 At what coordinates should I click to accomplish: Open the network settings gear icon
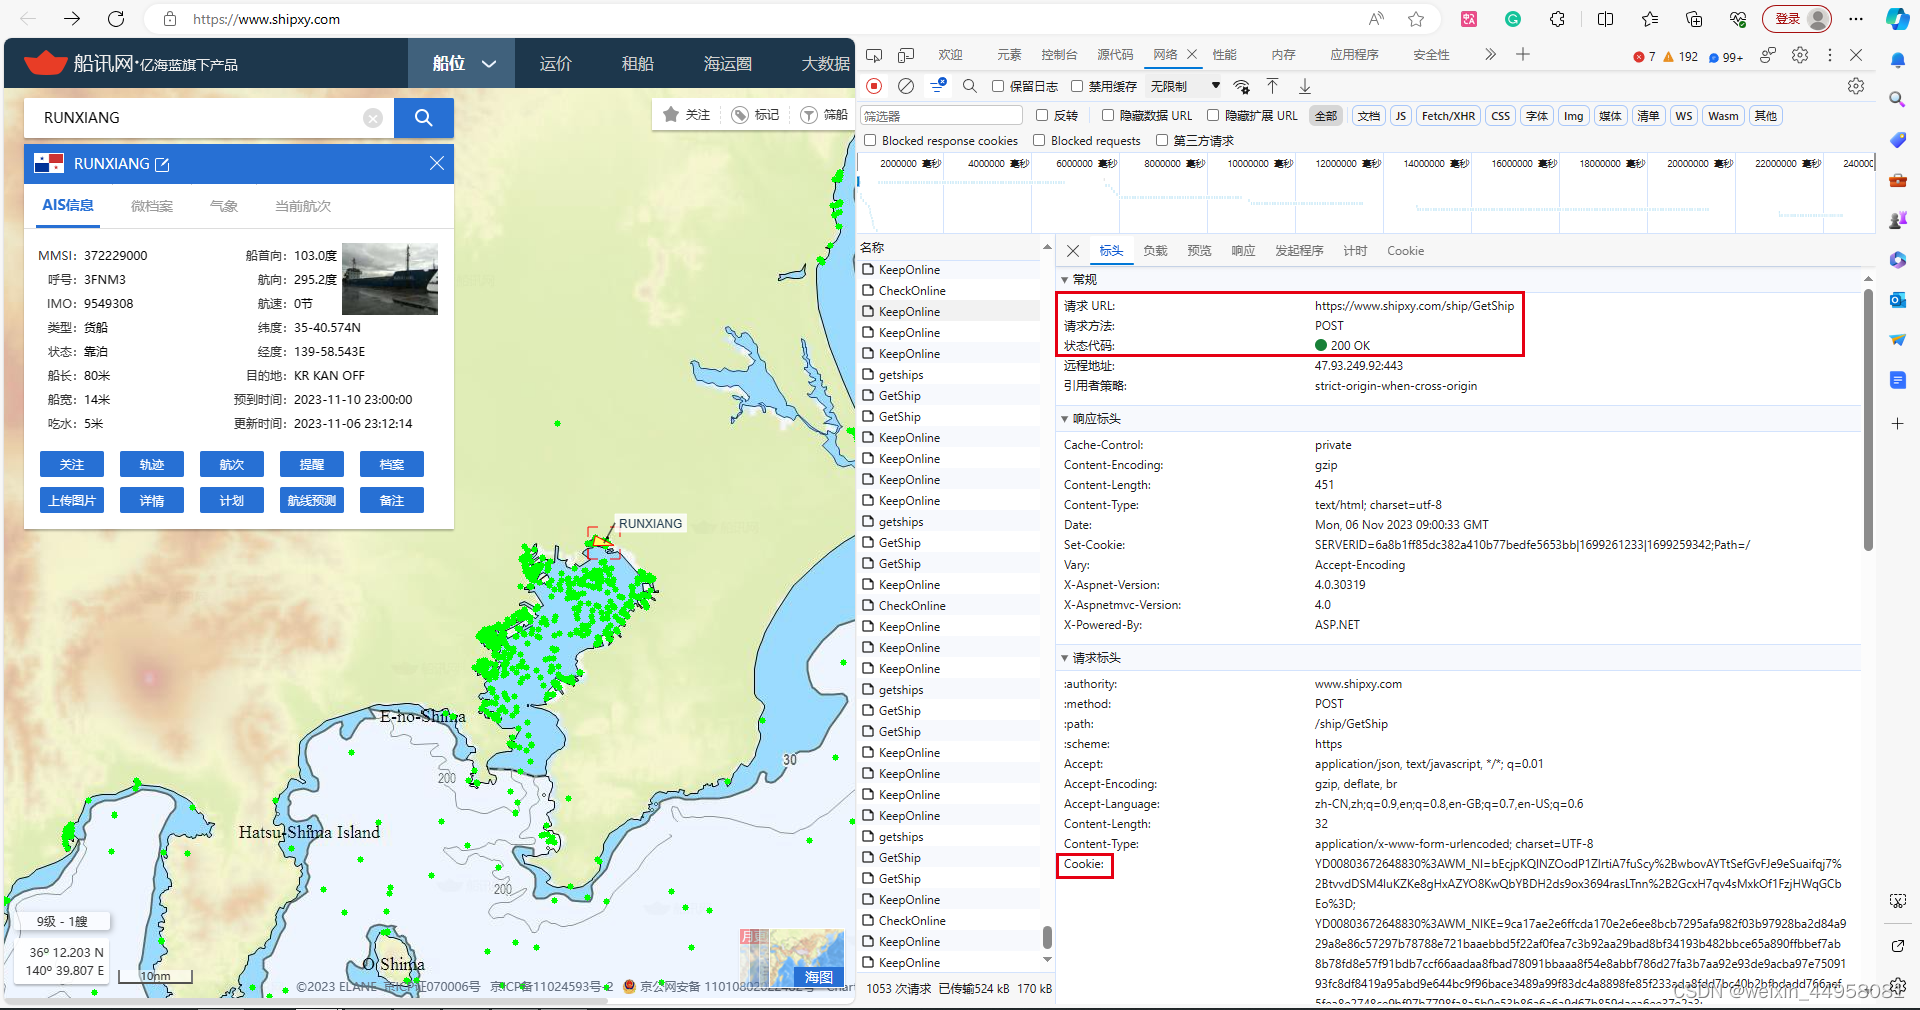point(1856,86)
